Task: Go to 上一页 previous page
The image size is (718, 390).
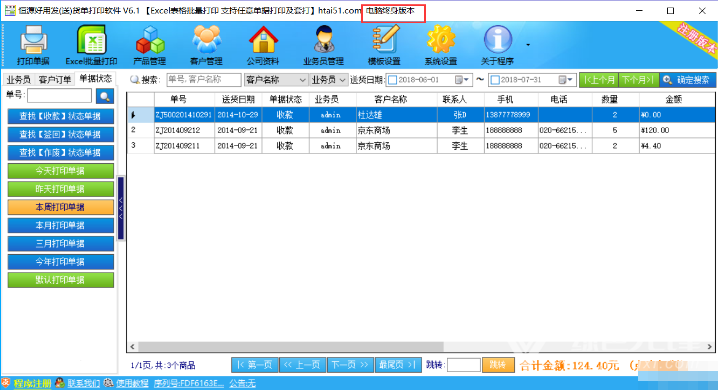Action: [x=303, y=365]
